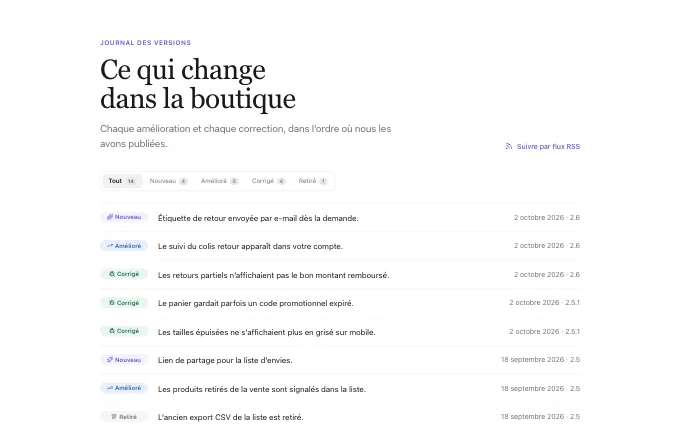Select 'L'ancien export CSV de la liste' entry
Image resolution: width=680 pixels, height=425 pixels.
pyautogui.click(x=231, y=417)
